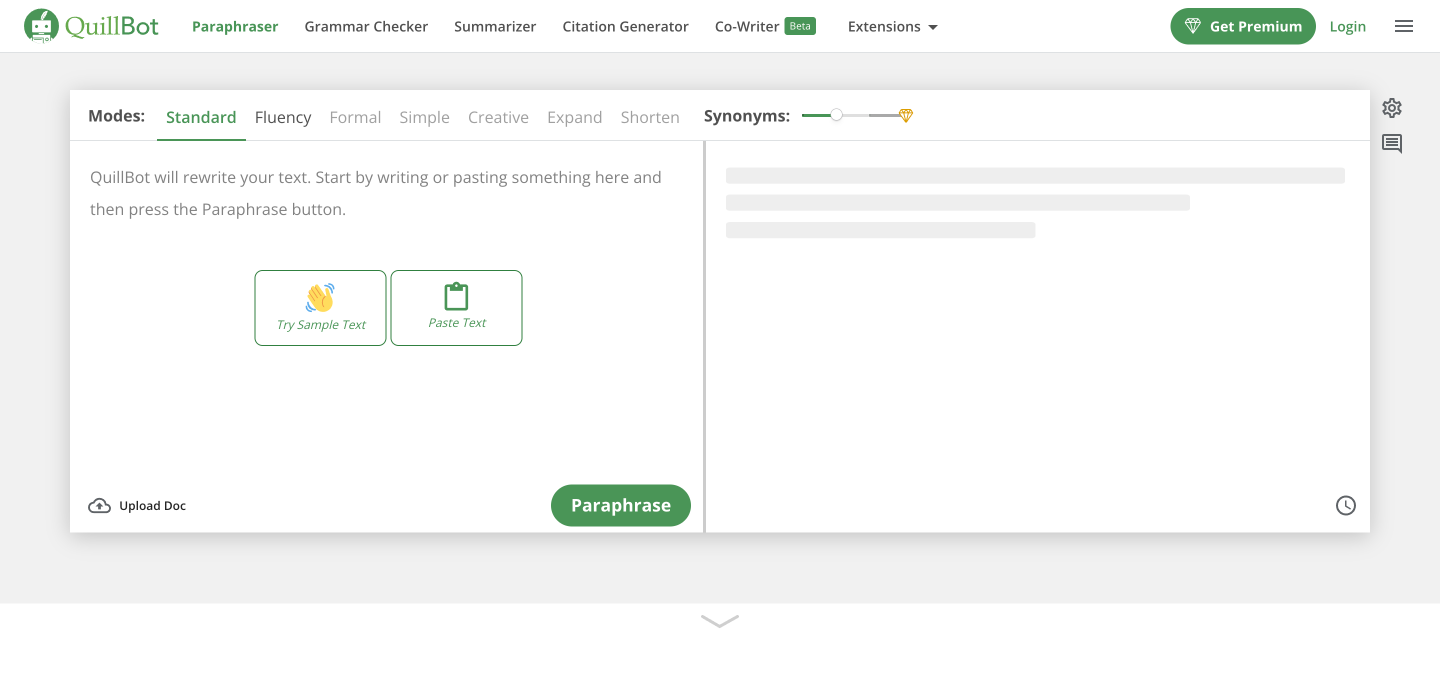Choose the Formal mode tab
This screenshot has height=675, width=1440.
[355, 117]
